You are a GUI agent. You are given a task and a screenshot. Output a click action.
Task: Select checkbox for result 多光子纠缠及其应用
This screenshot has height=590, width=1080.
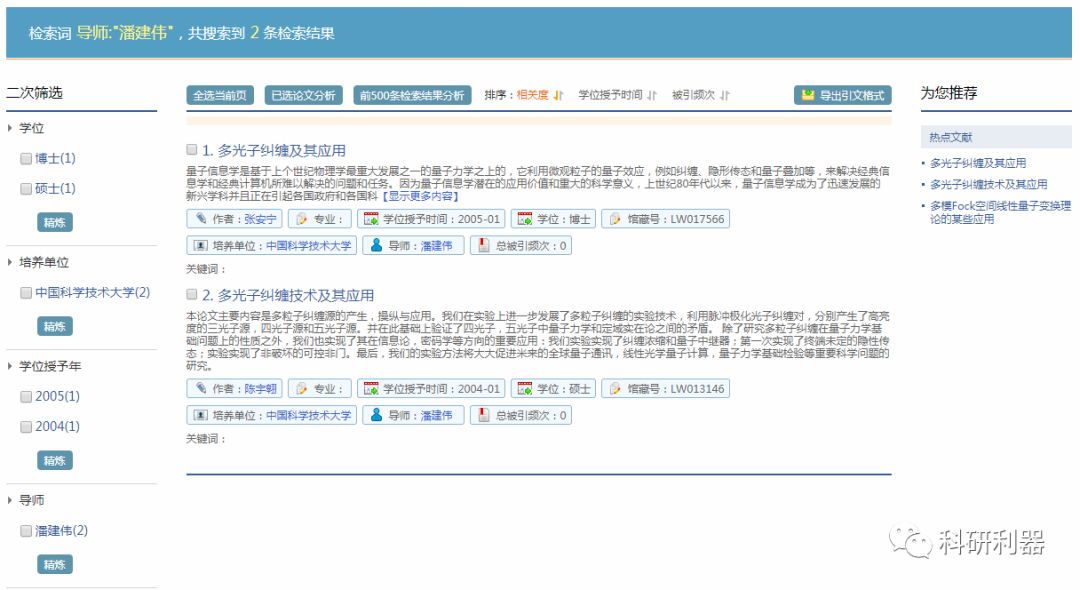[192, 150]
